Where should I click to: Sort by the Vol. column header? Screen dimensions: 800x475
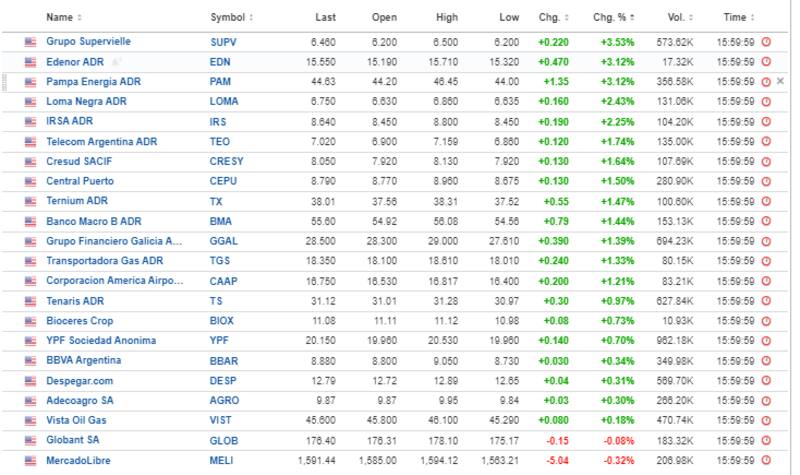[x=675, y=17]
